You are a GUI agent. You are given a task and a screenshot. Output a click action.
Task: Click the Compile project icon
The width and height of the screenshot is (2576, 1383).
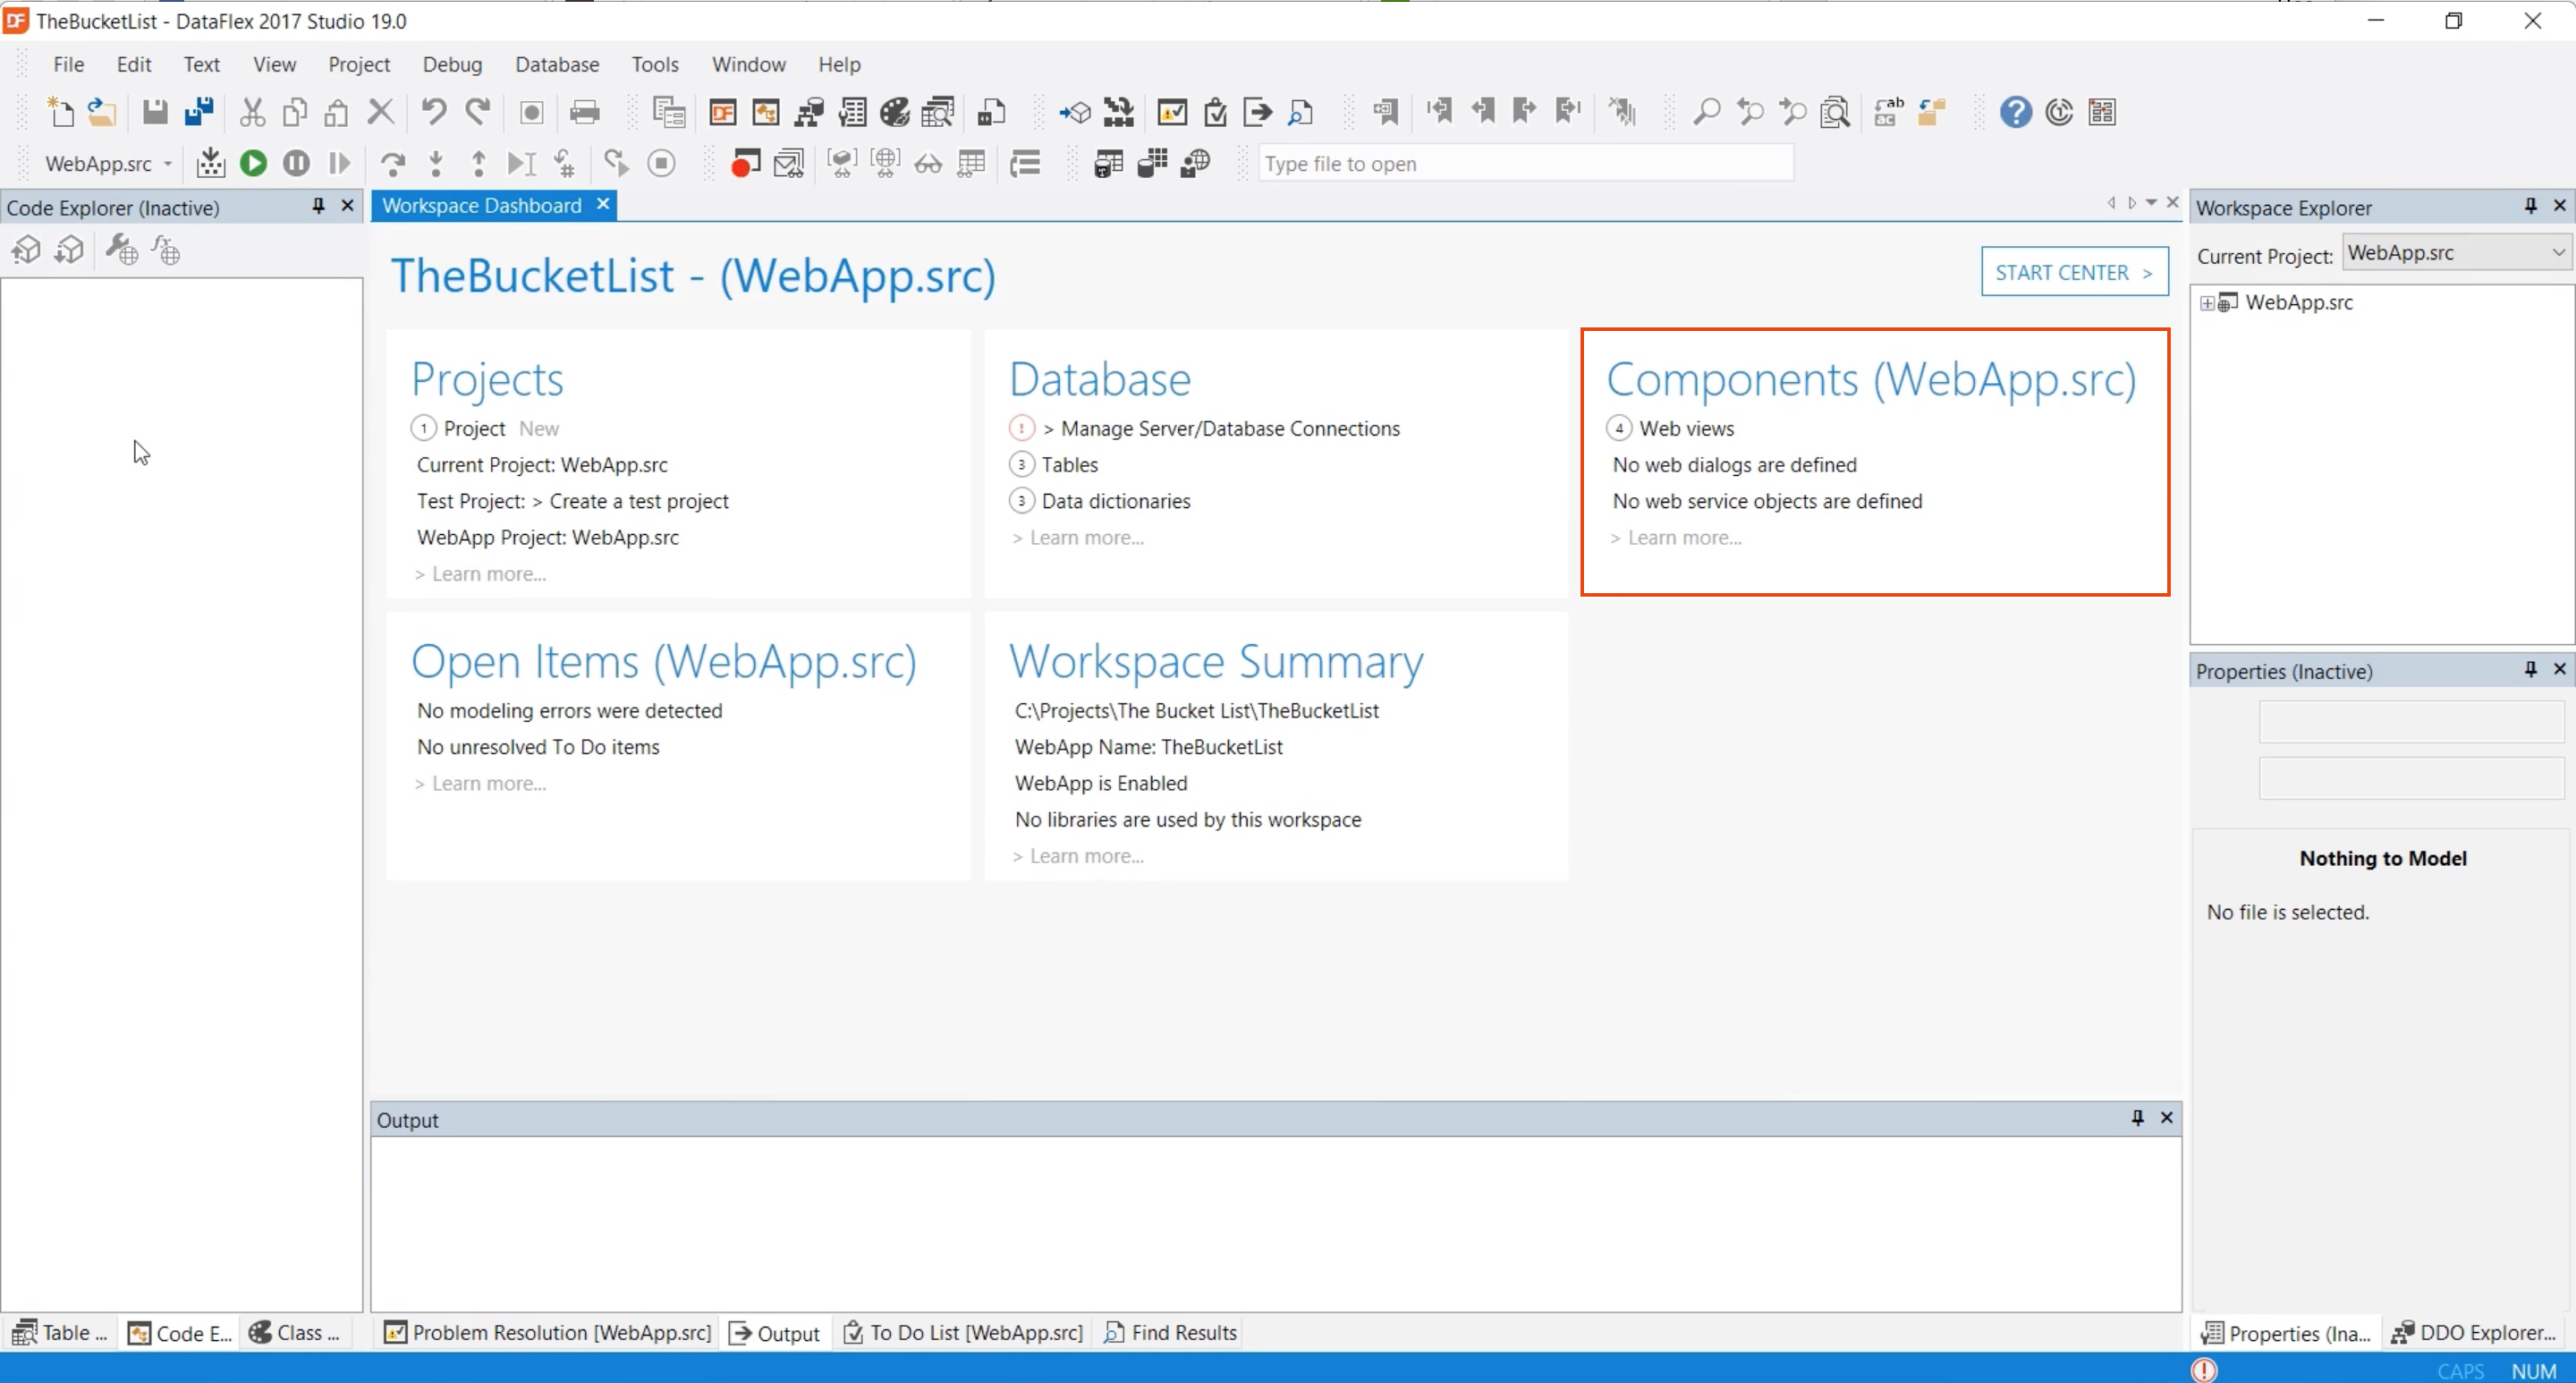[x=210, y=163]
